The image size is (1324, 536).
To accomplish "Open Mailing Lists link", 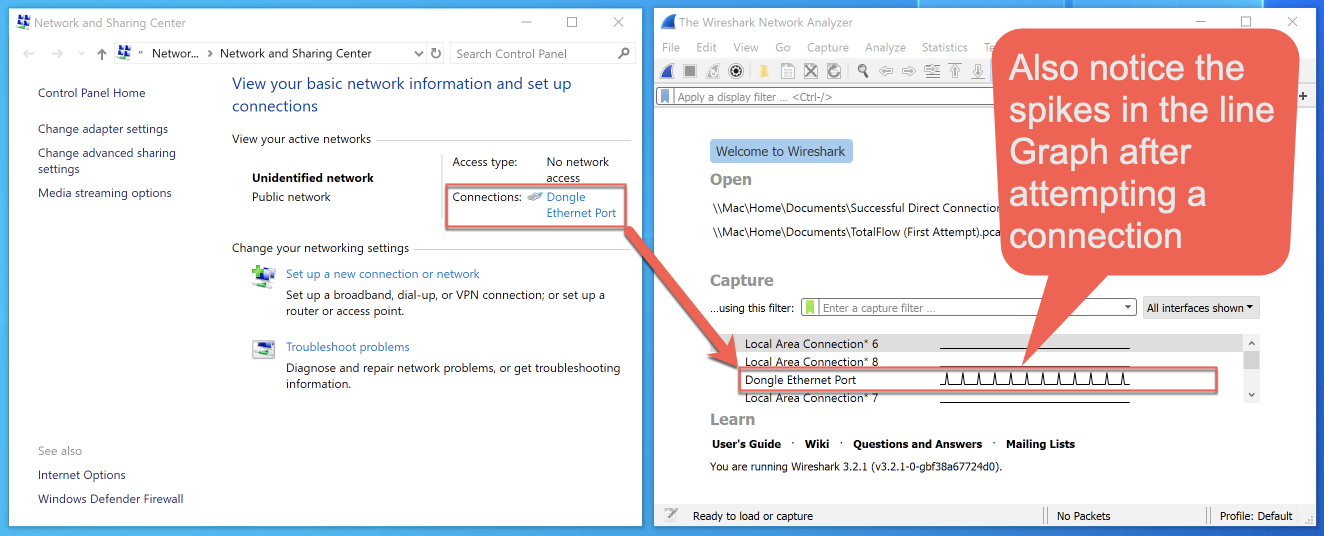I will tap(1040, 444).
